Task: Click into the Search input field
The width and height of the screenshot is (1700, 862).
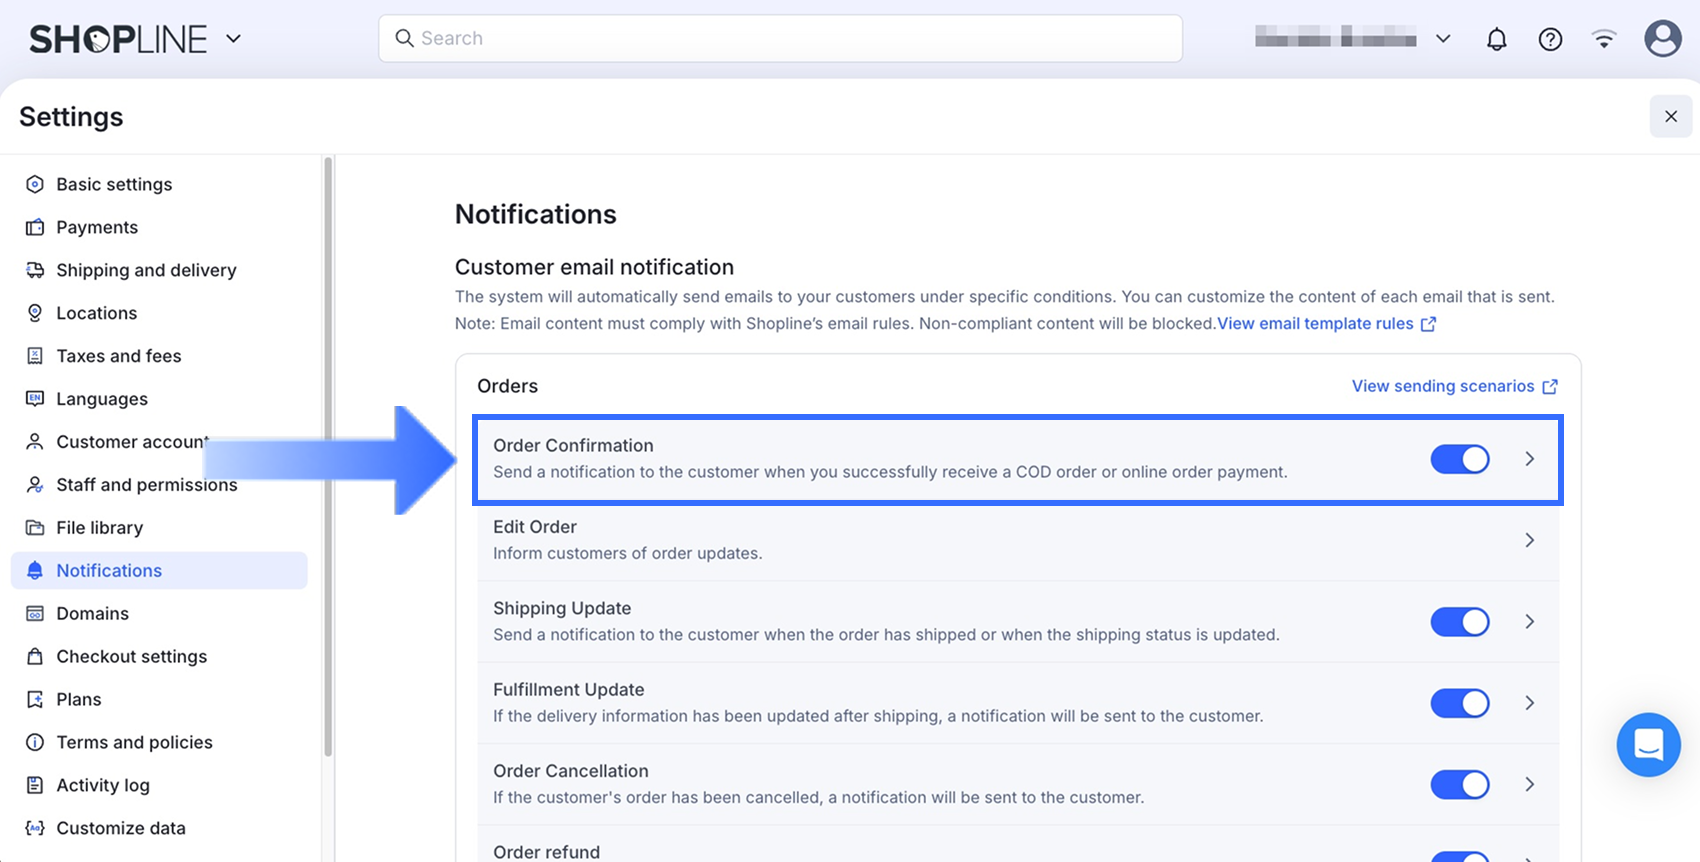Action: (x=780, y=38)
